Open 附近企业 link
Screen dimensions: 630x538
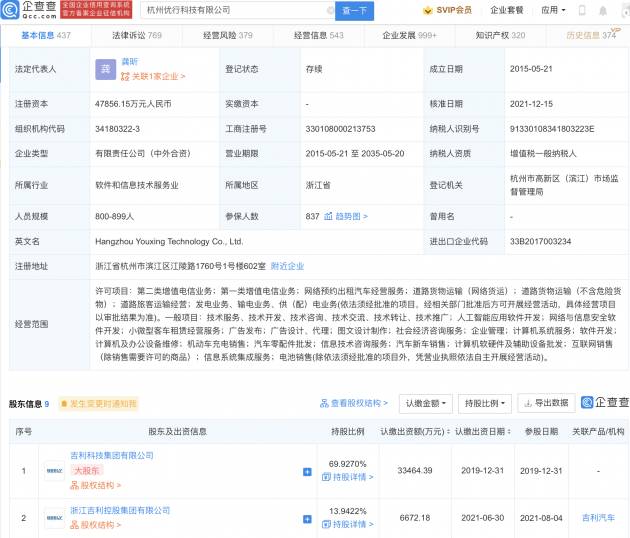[287, 266]
